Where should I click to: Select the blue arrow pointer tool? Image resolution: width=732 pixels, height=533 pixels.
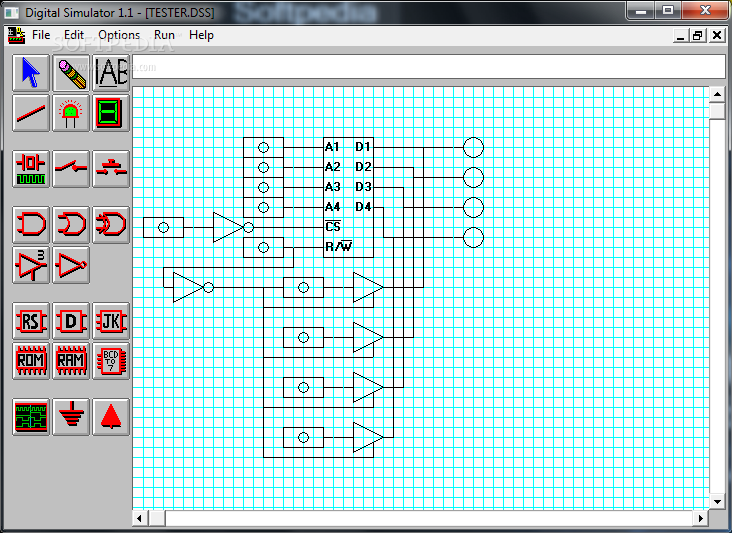(x=31, y=73)
